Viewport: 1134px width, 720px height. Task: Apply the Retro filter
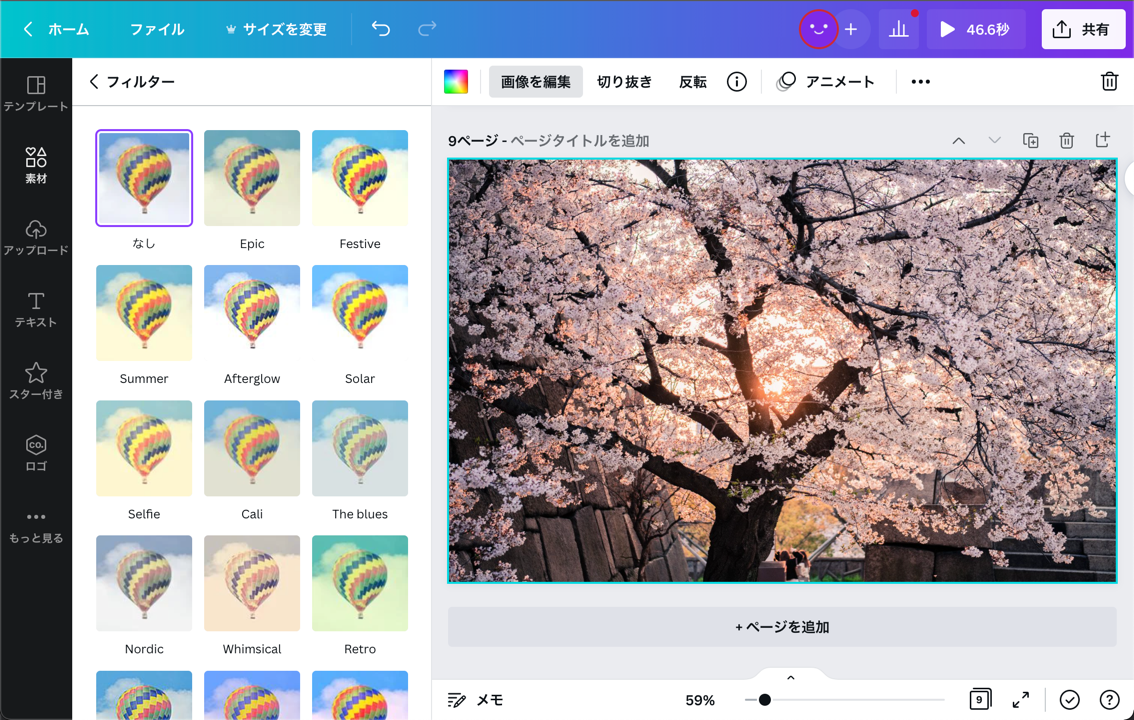pos(359,583)
